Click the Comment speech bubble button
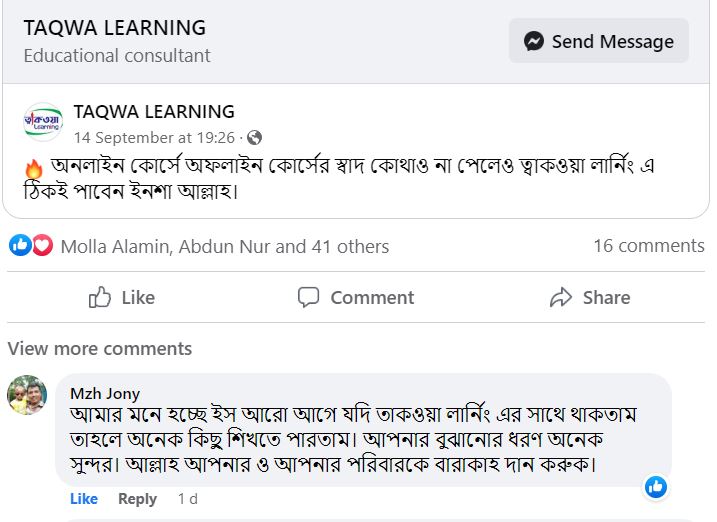717x522 pixels. (355, 297)
